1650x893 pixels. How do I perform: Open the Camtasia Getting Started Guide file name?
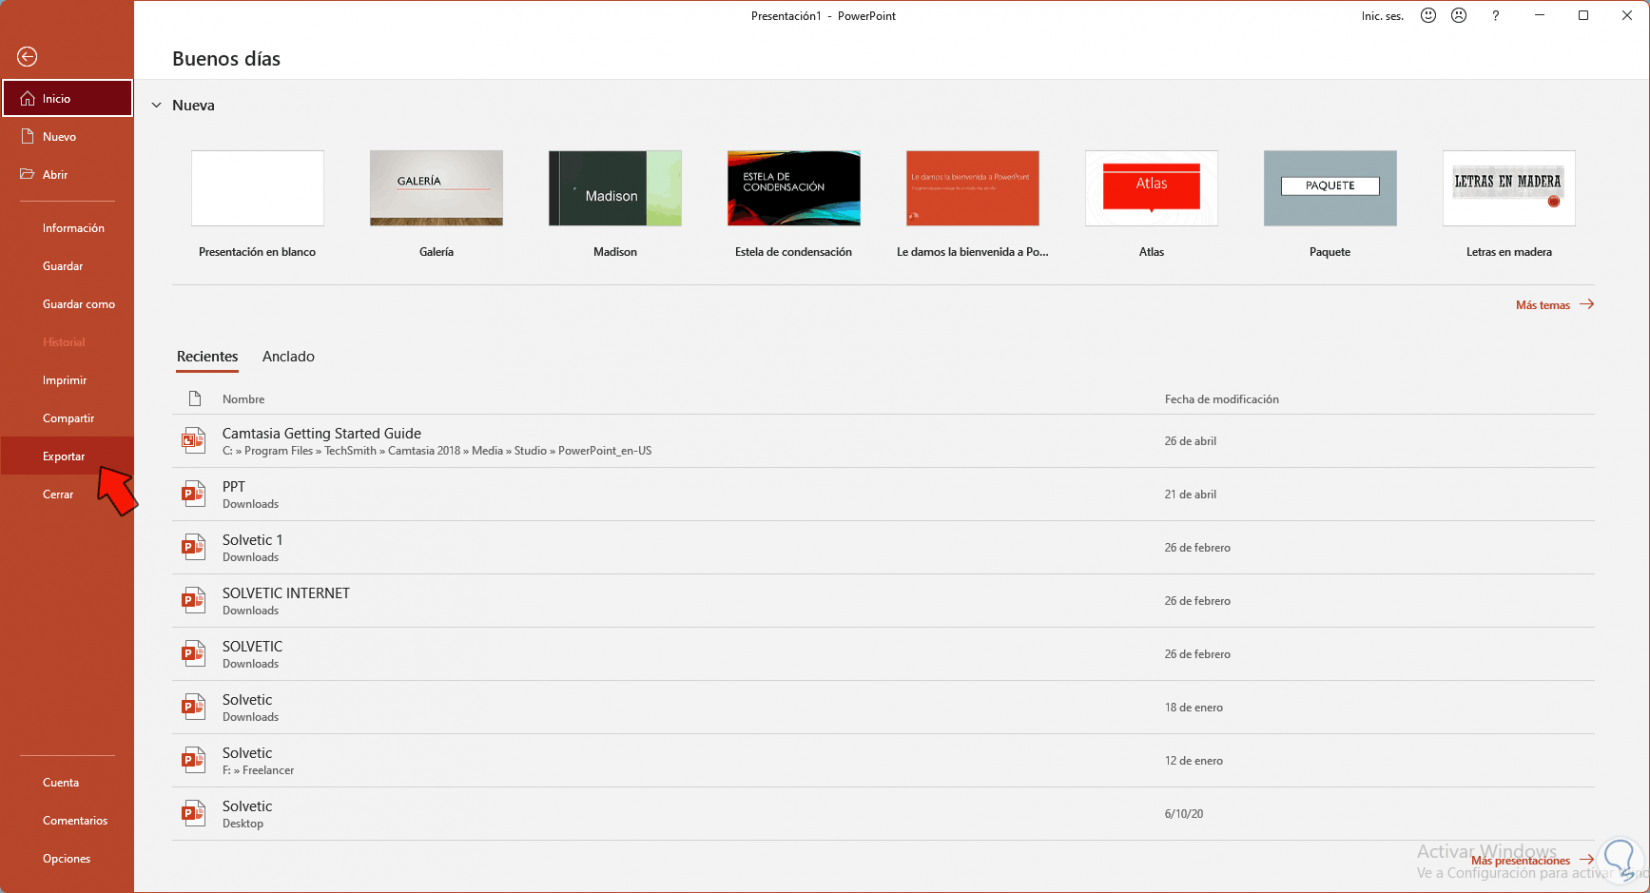(x=321, y=433)
